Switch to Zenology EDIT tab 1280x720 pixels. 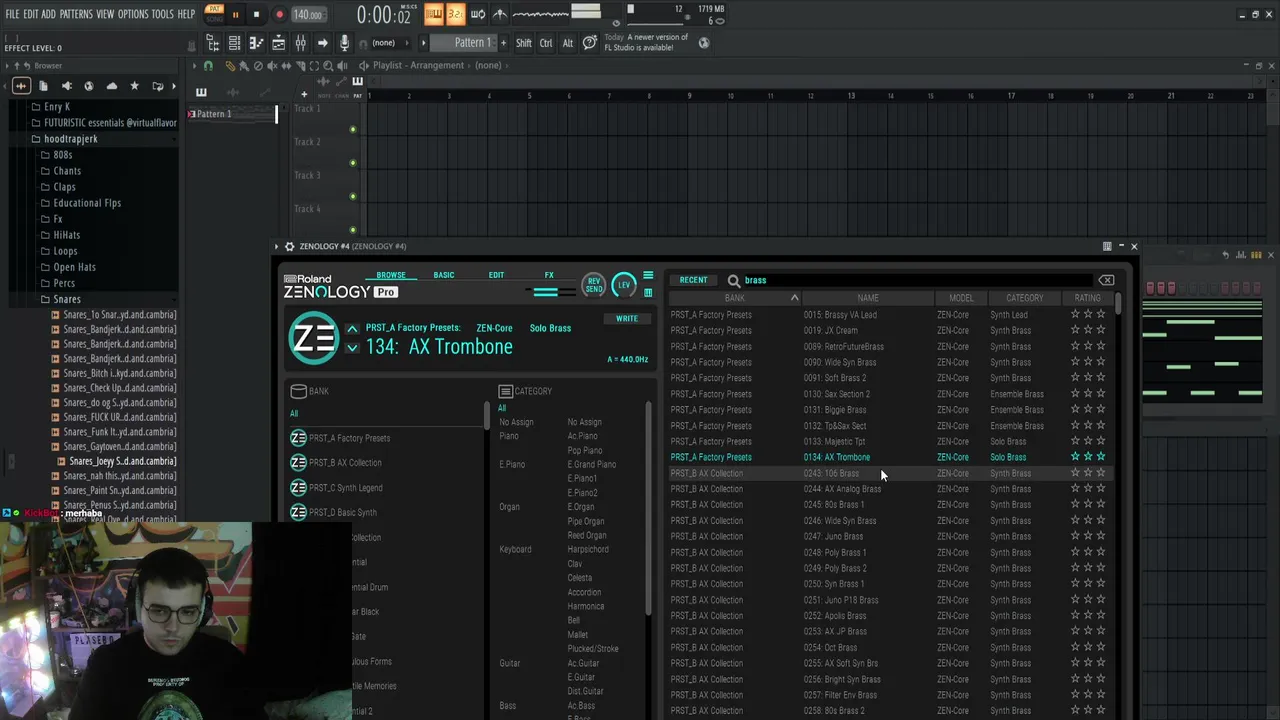click(x=496, y=275)
